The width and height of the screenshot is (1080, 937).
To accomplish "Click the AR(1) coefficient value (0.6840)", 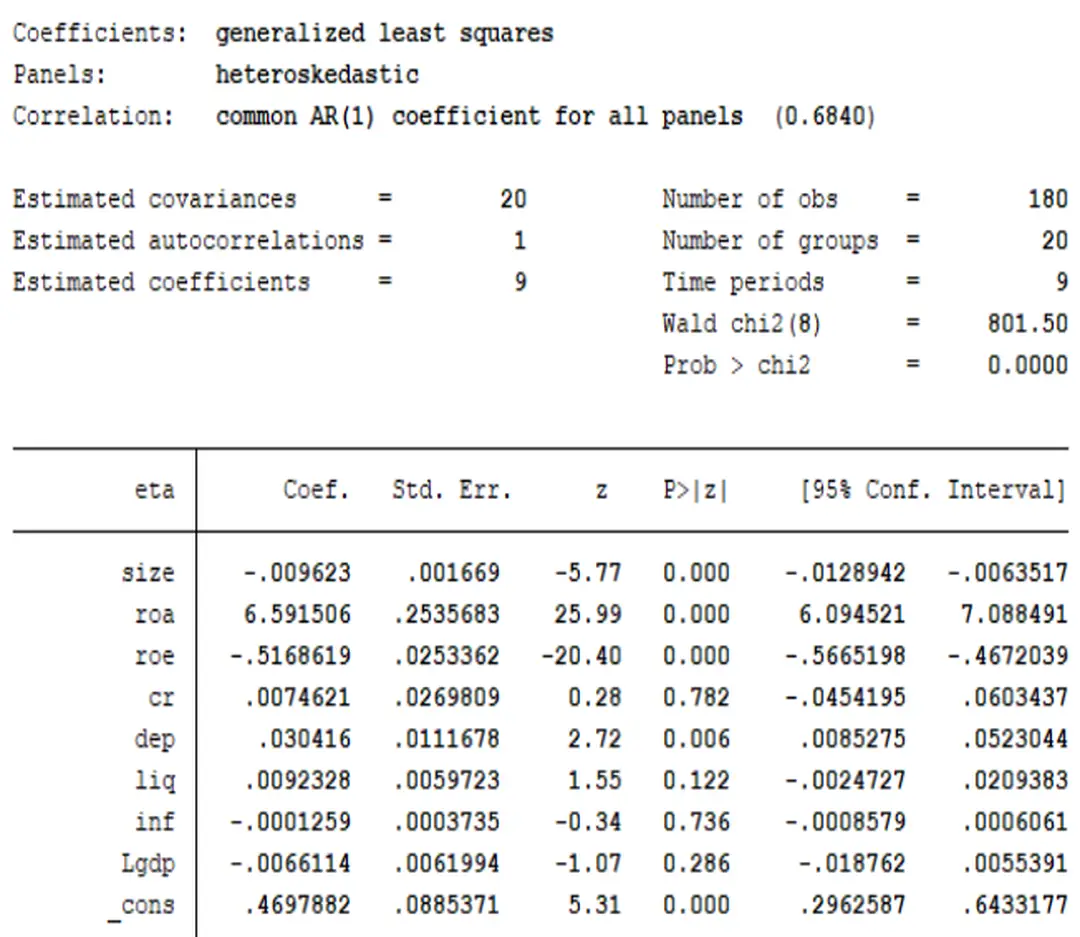I will [x=824, y=116].
